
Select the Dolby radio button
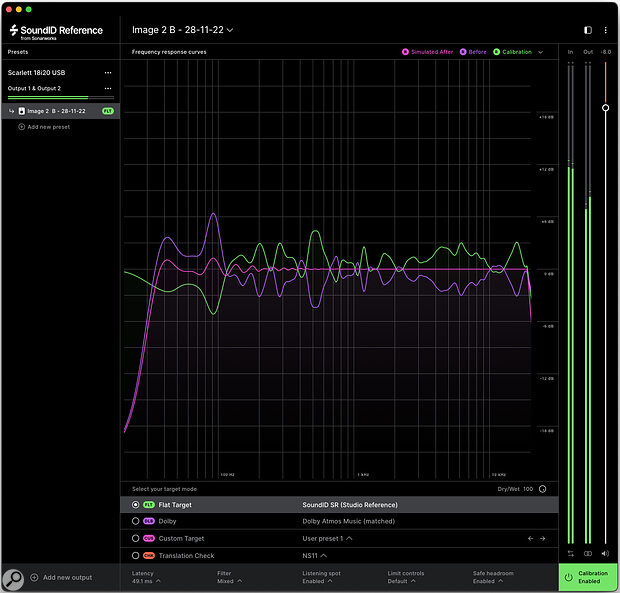(x=135, y=521)
